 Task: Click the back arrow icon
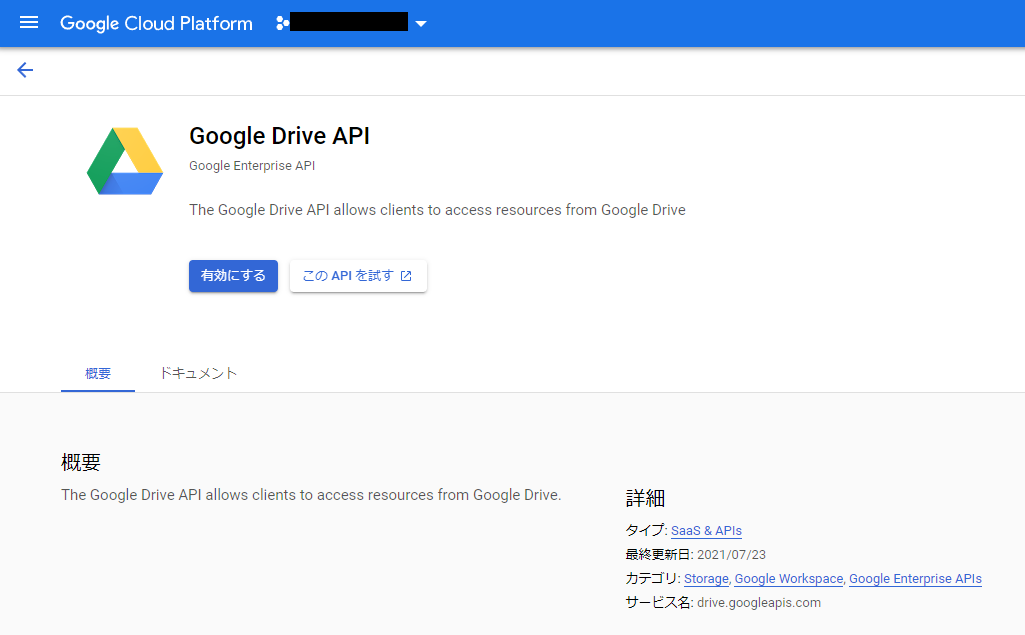pyautogui.click(x=25, y=70)
